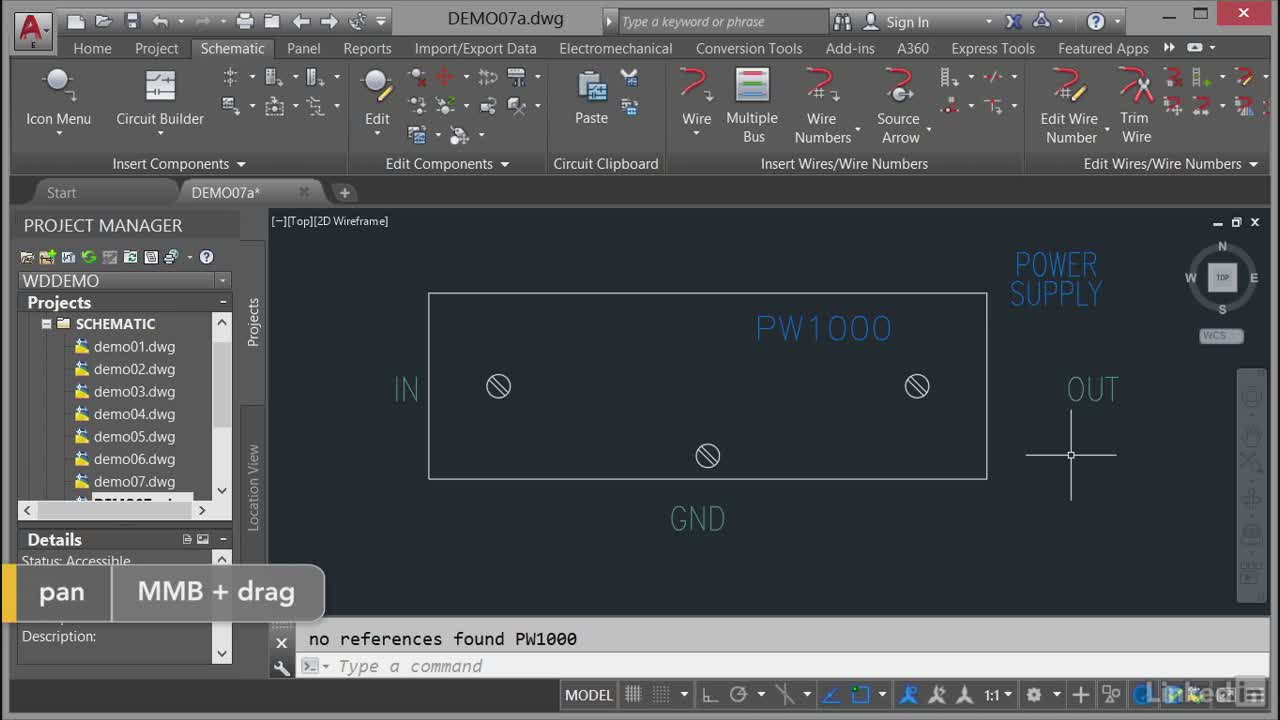This screenshot has height=720, width=1280.
Task: Click the Undo arrow icon
Action: 160,21
